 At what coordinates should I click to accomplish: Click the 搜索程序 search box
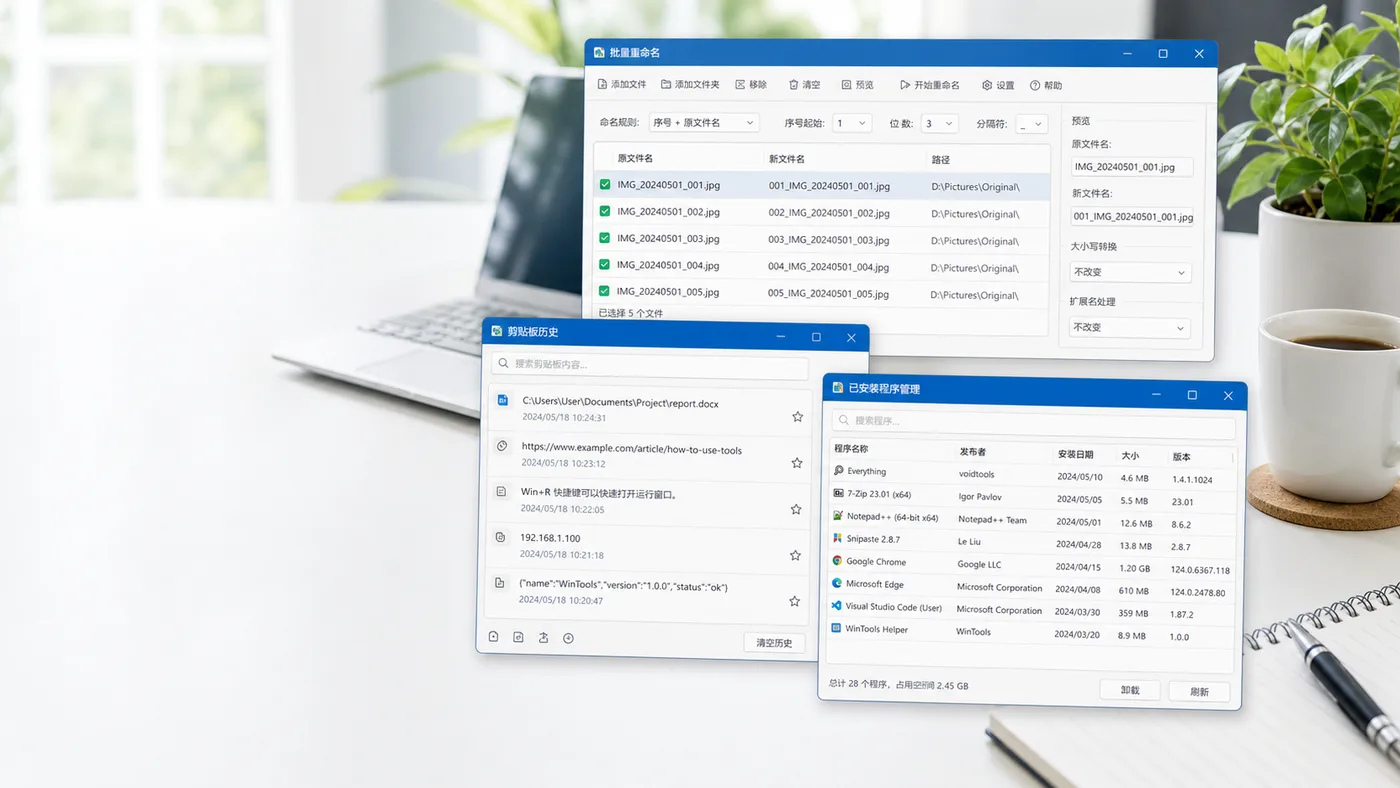pyautogui.click(x=1033, y=423)
